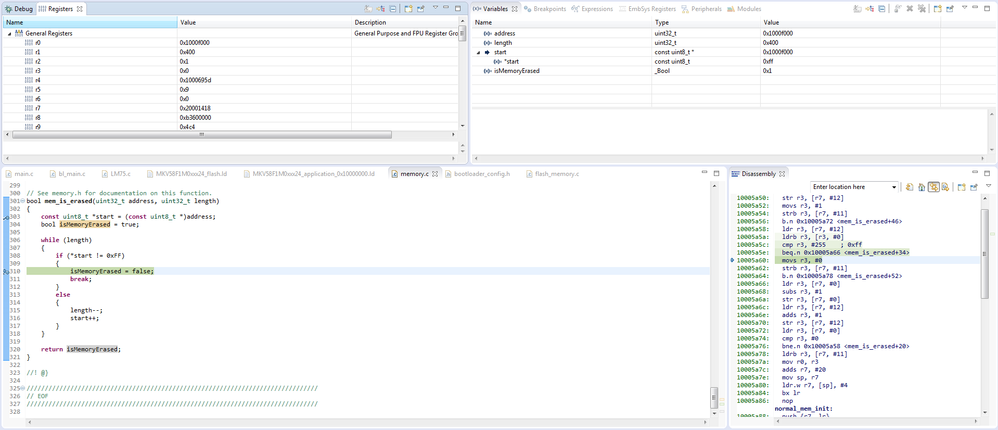This screenshot has width=998, height=430.
Task: Select the Registers tab
Action: point(60,9)
